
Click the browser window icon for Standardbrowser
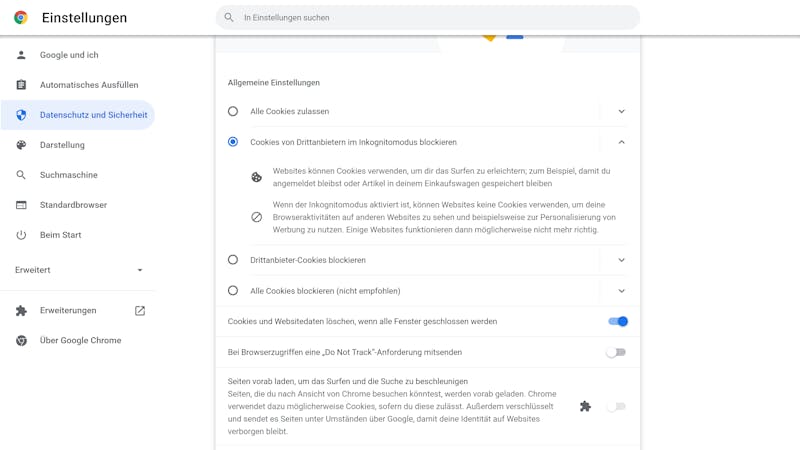coord(21,205)
